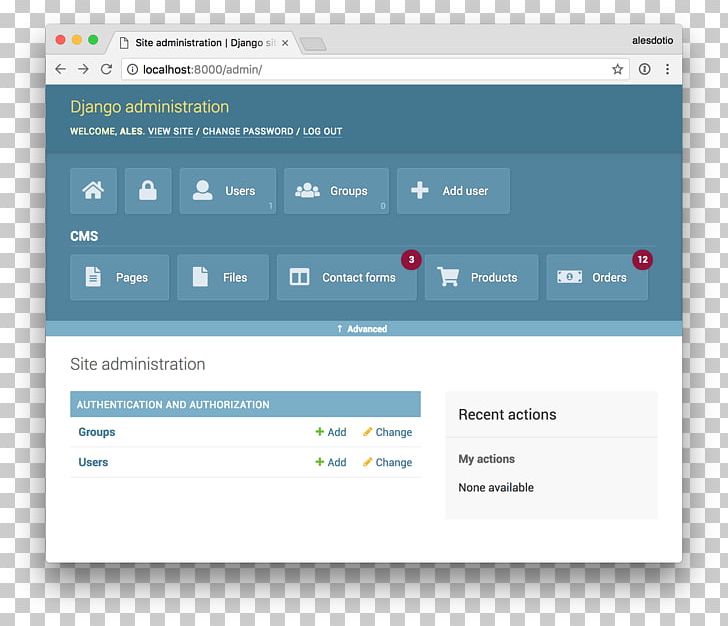The image size is (728, 626).
Task: Click the Add user plus tile
Action: click(453, 191)
